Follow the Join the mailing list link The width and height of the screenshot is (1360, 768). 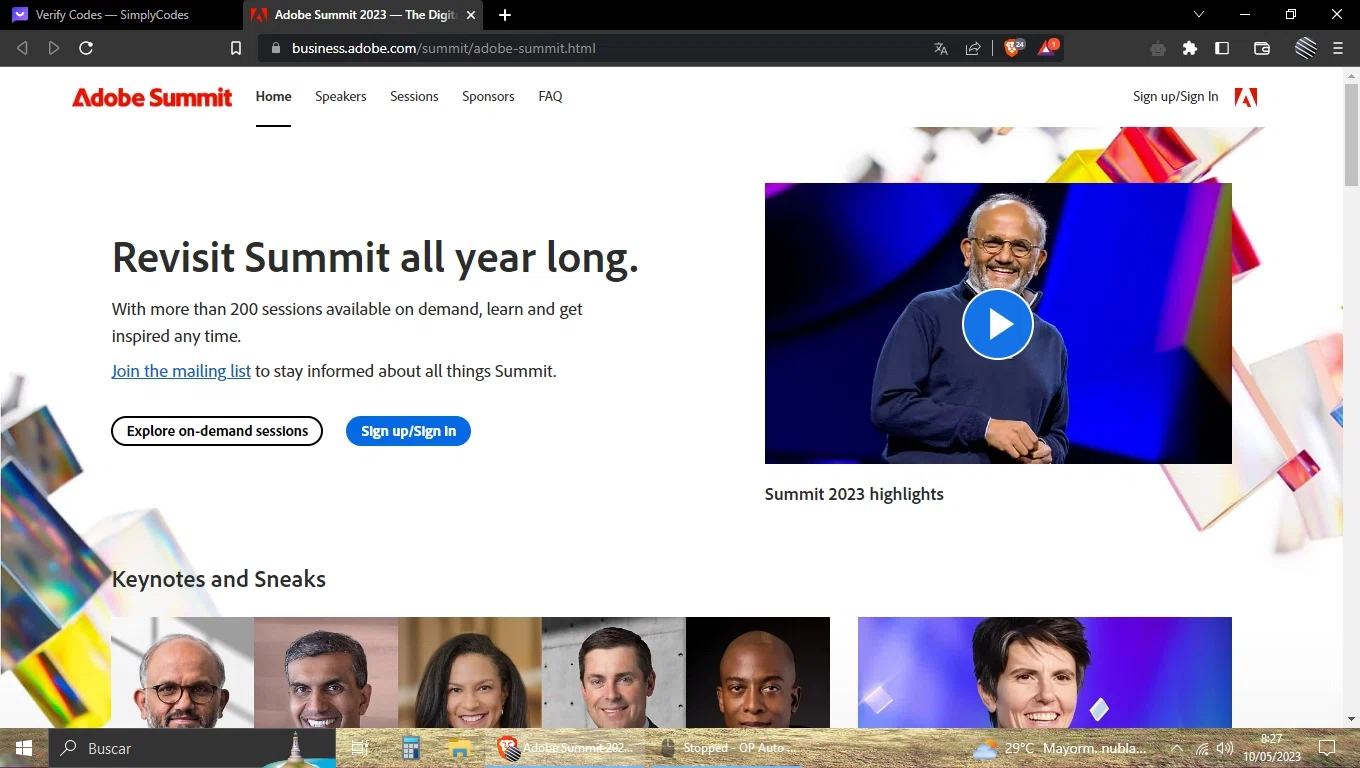(181, 371)
